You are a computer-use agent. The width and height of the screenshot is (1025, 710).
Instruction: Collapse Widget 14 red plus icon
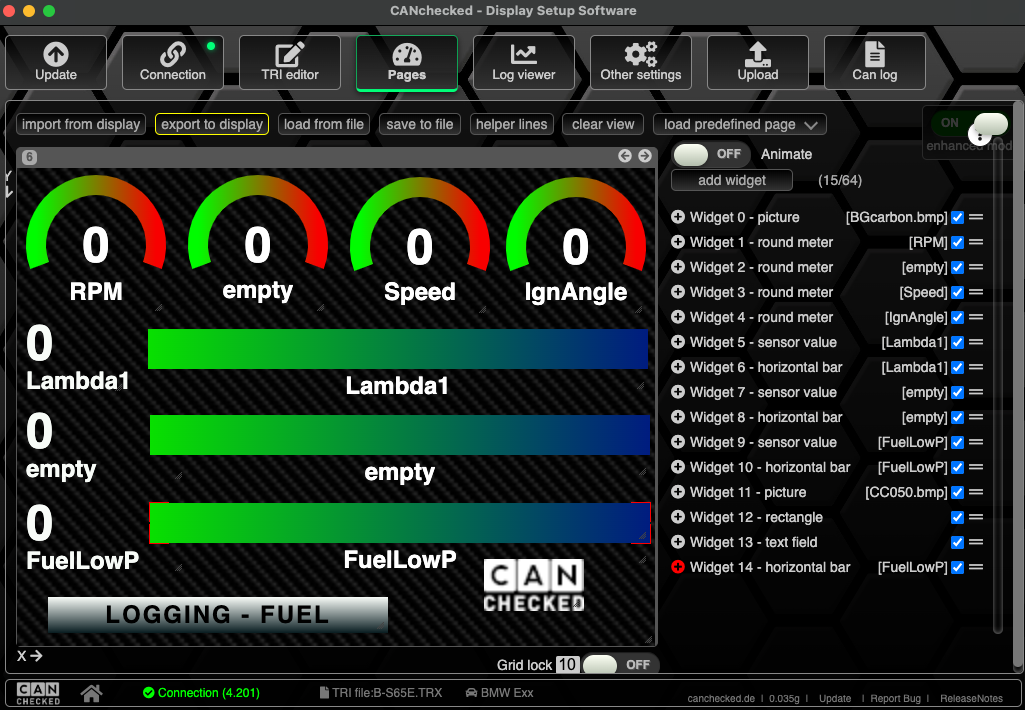(678, 567)
